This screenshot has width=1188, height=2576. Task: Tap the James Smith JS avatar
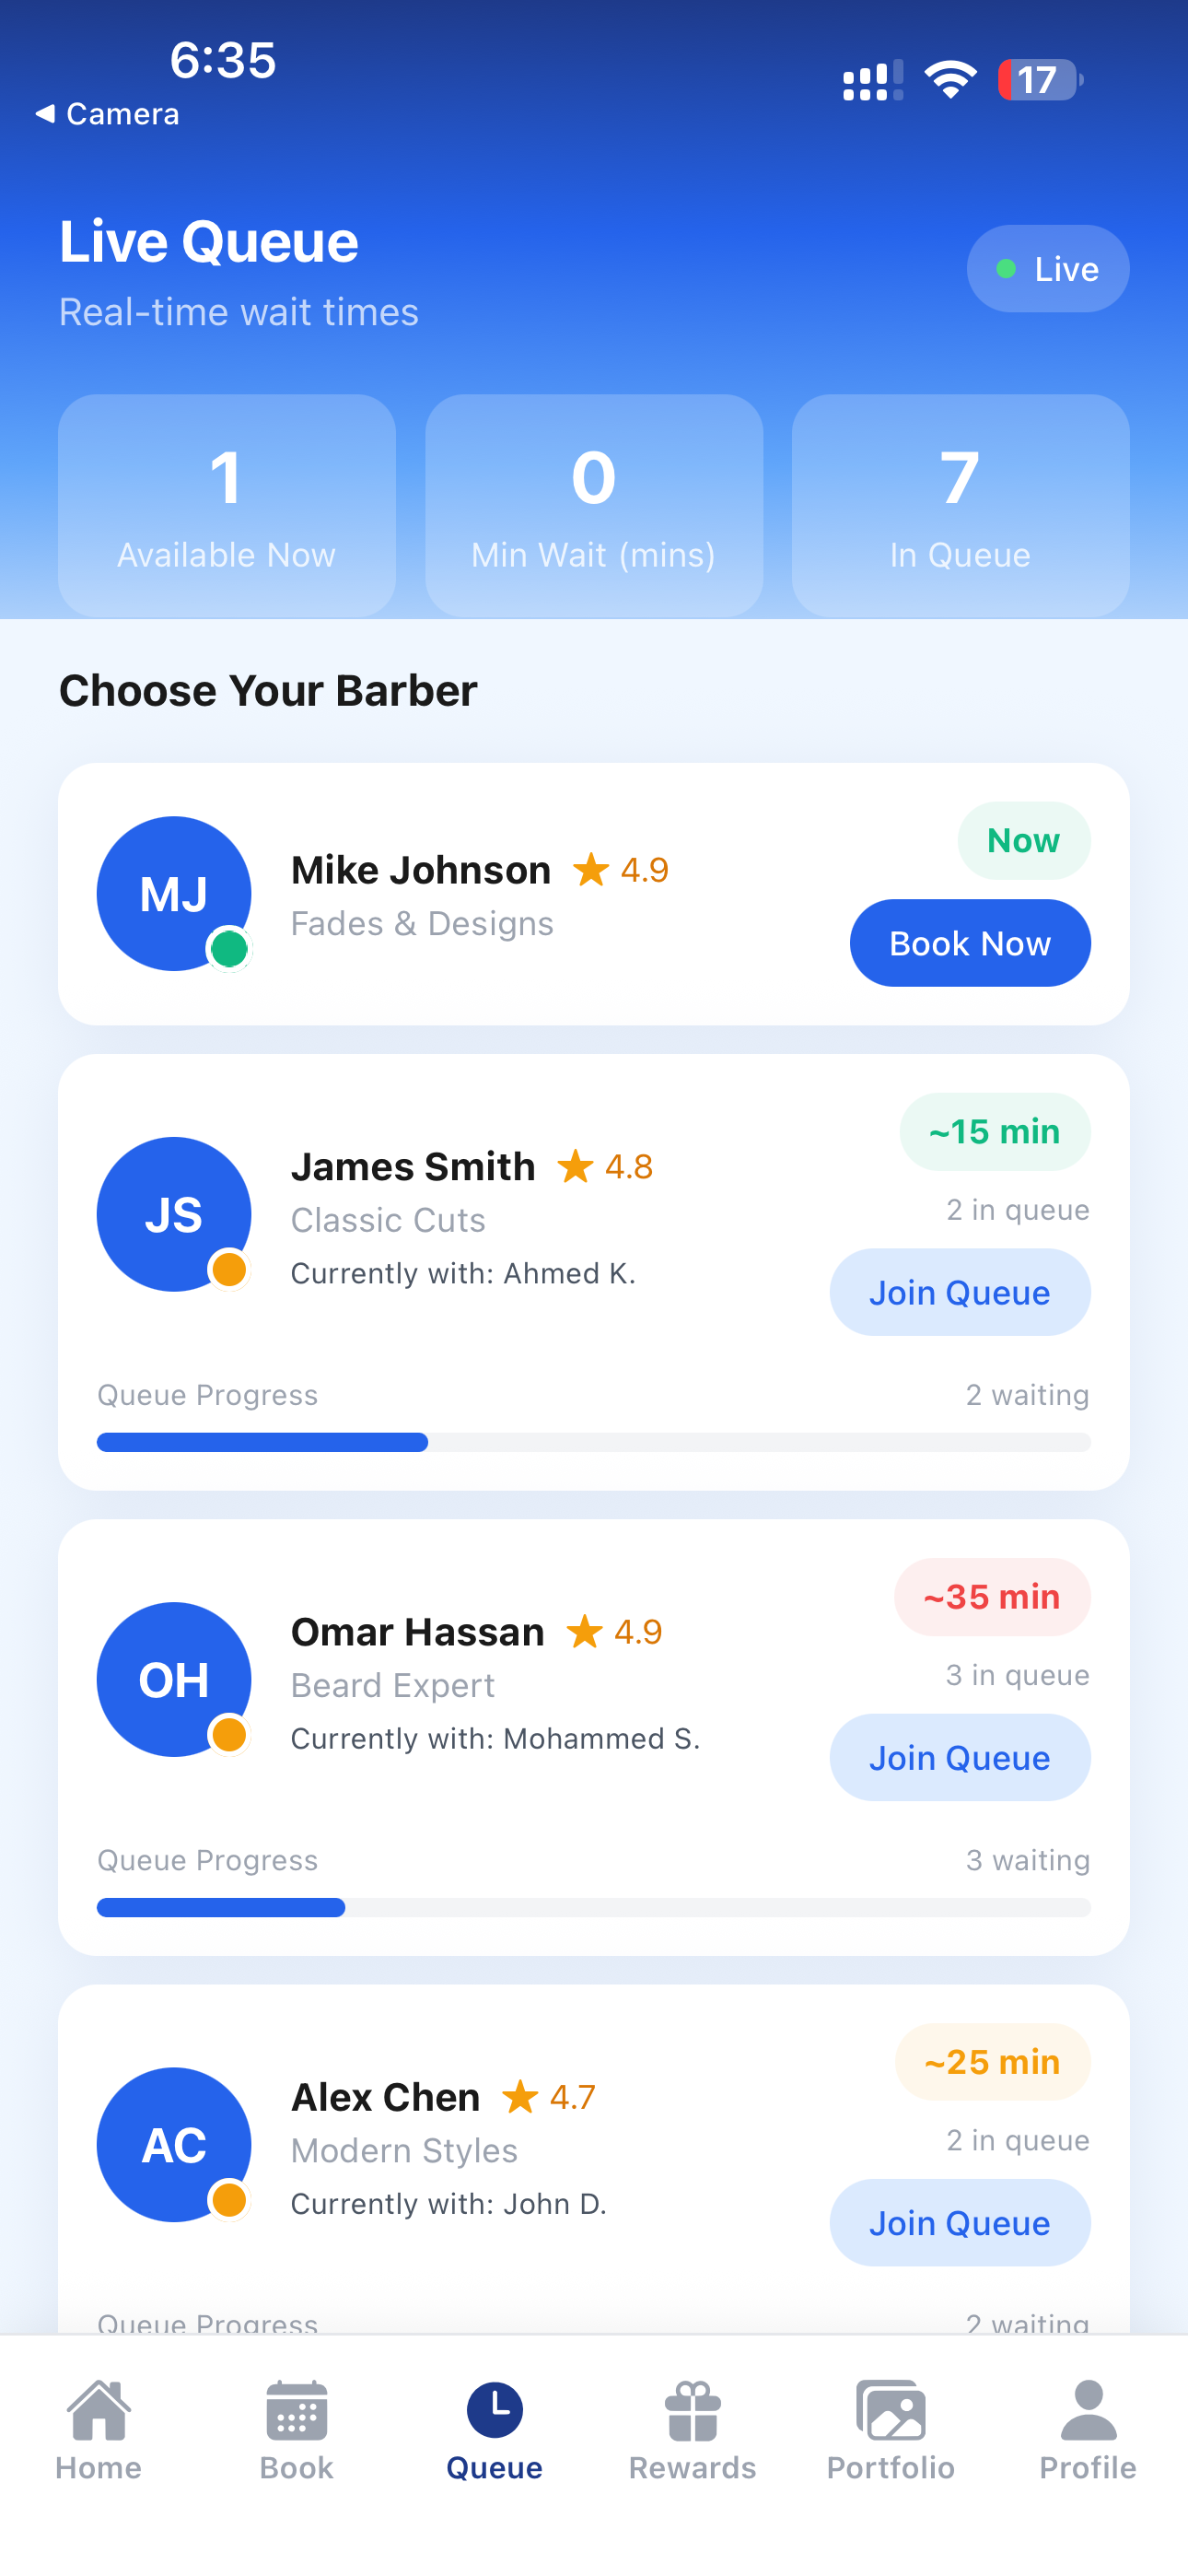point(174,1214)
